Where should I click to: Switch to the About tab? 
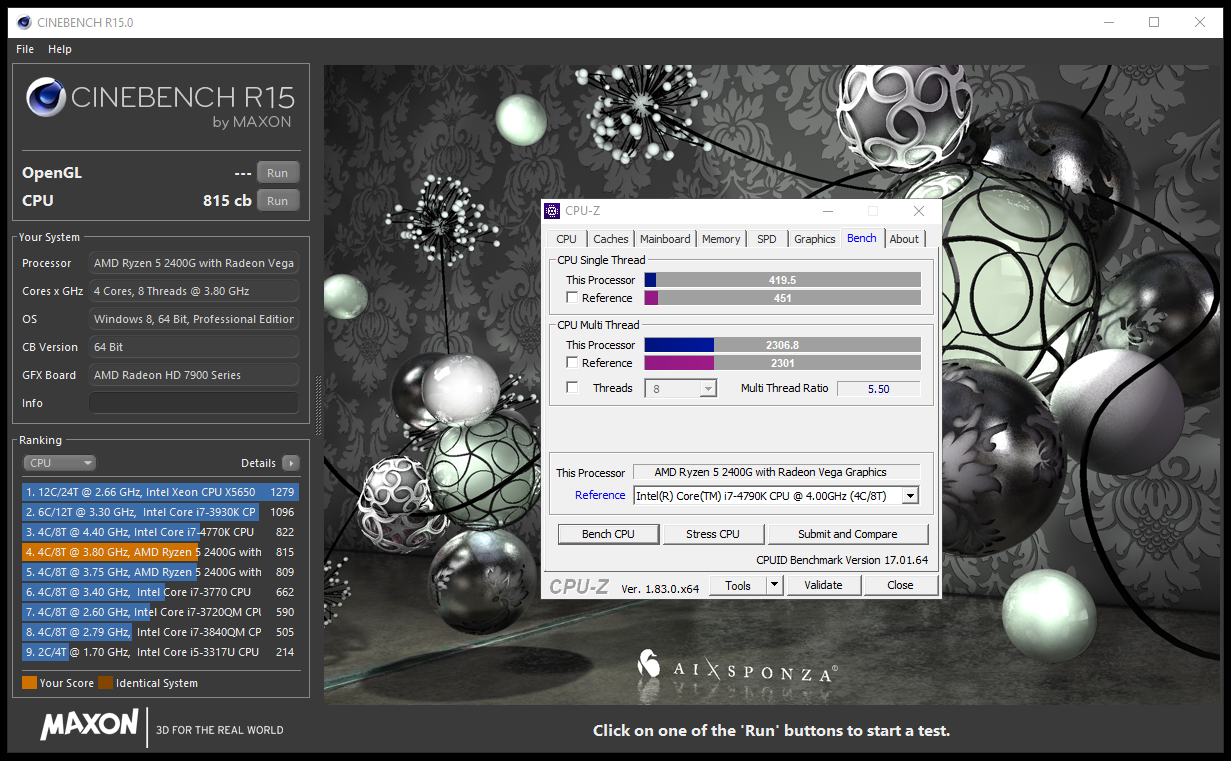(x=904, y=239)
